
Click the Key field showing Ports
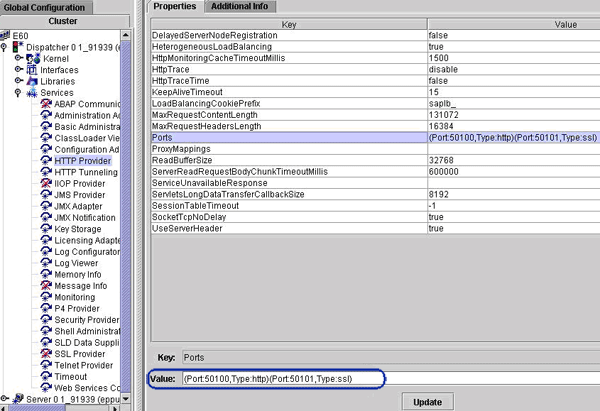(x=391, y=357)
